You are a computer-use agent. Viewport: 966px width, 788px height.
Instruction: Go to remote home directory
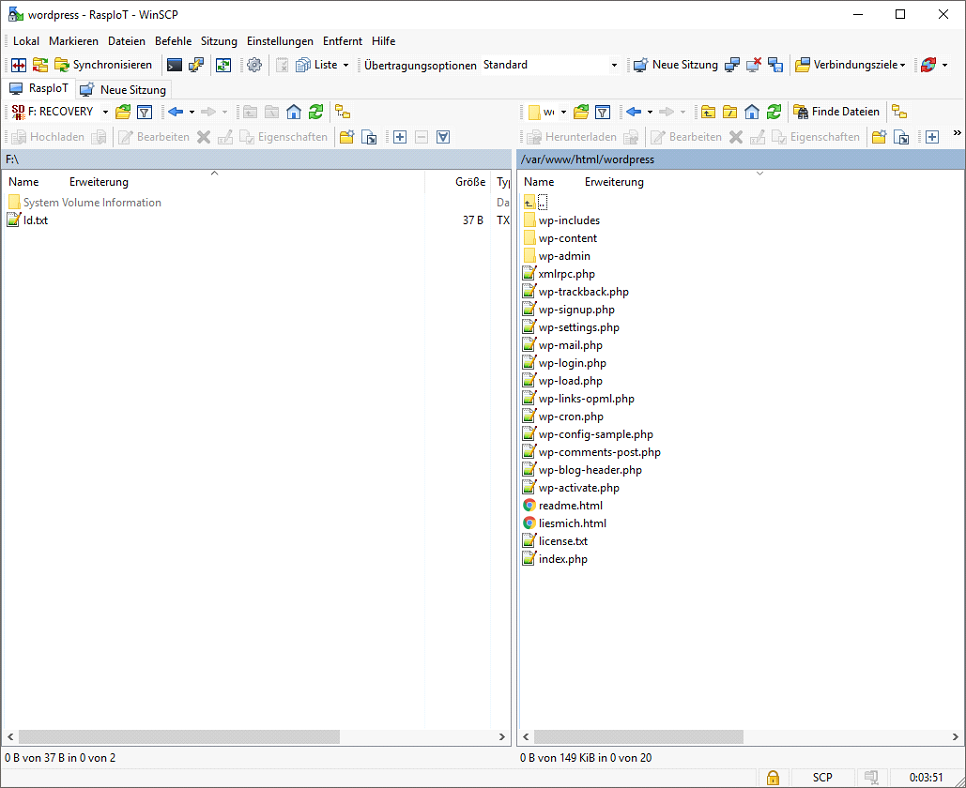tap(752, 112)
